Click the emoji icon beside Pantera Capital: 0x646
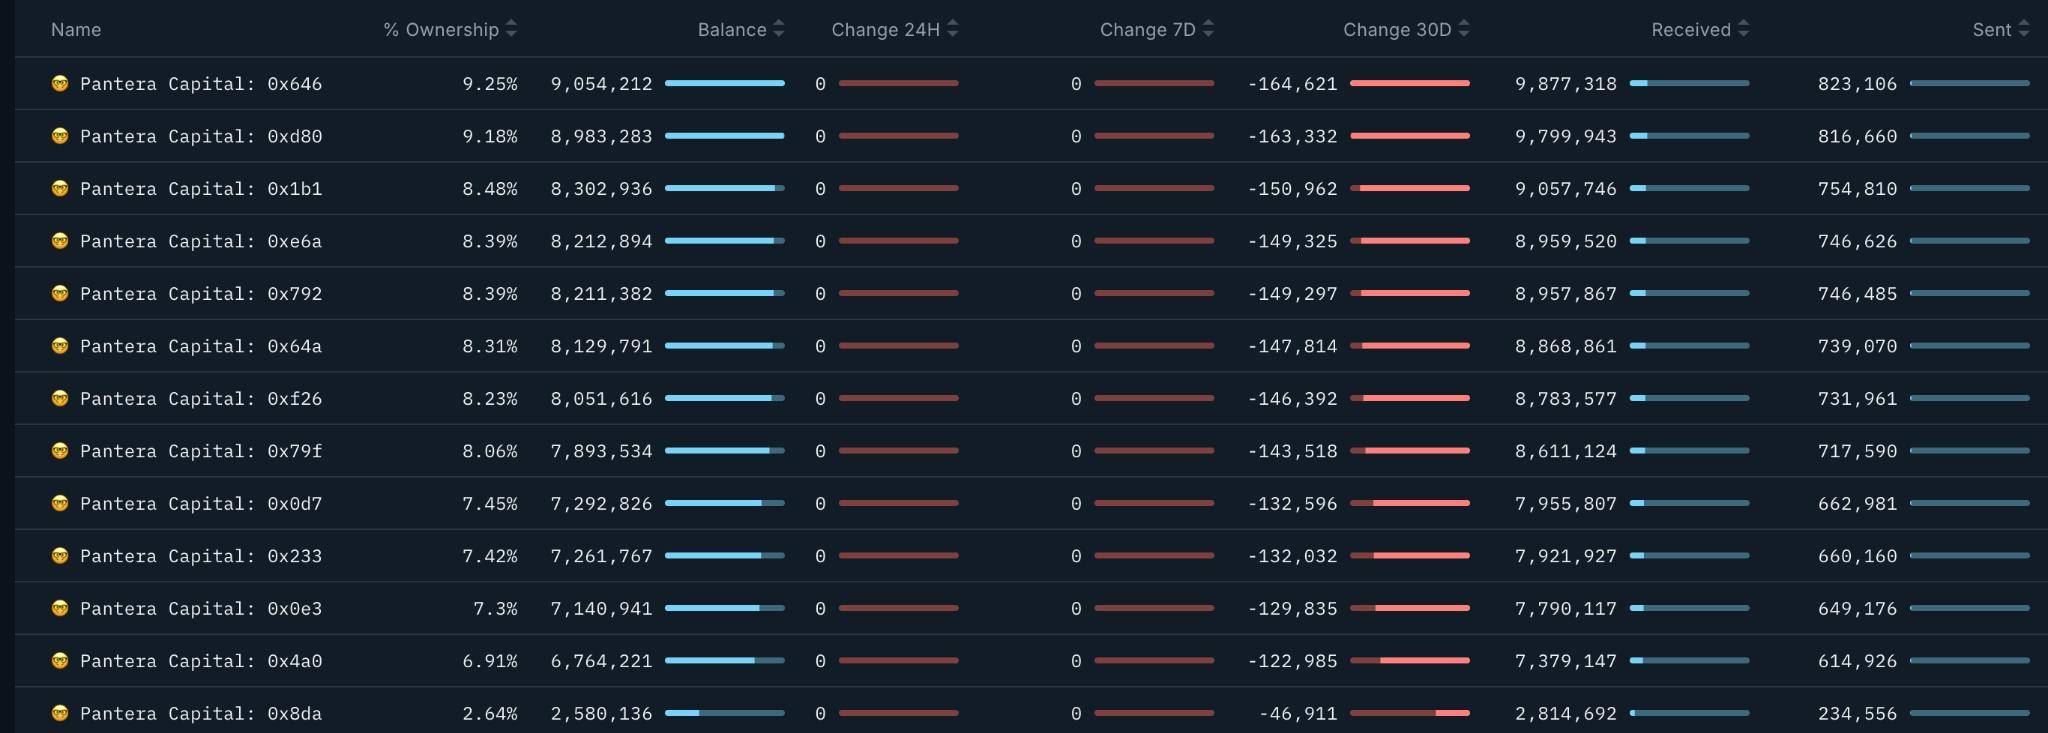 coord(60,84)
